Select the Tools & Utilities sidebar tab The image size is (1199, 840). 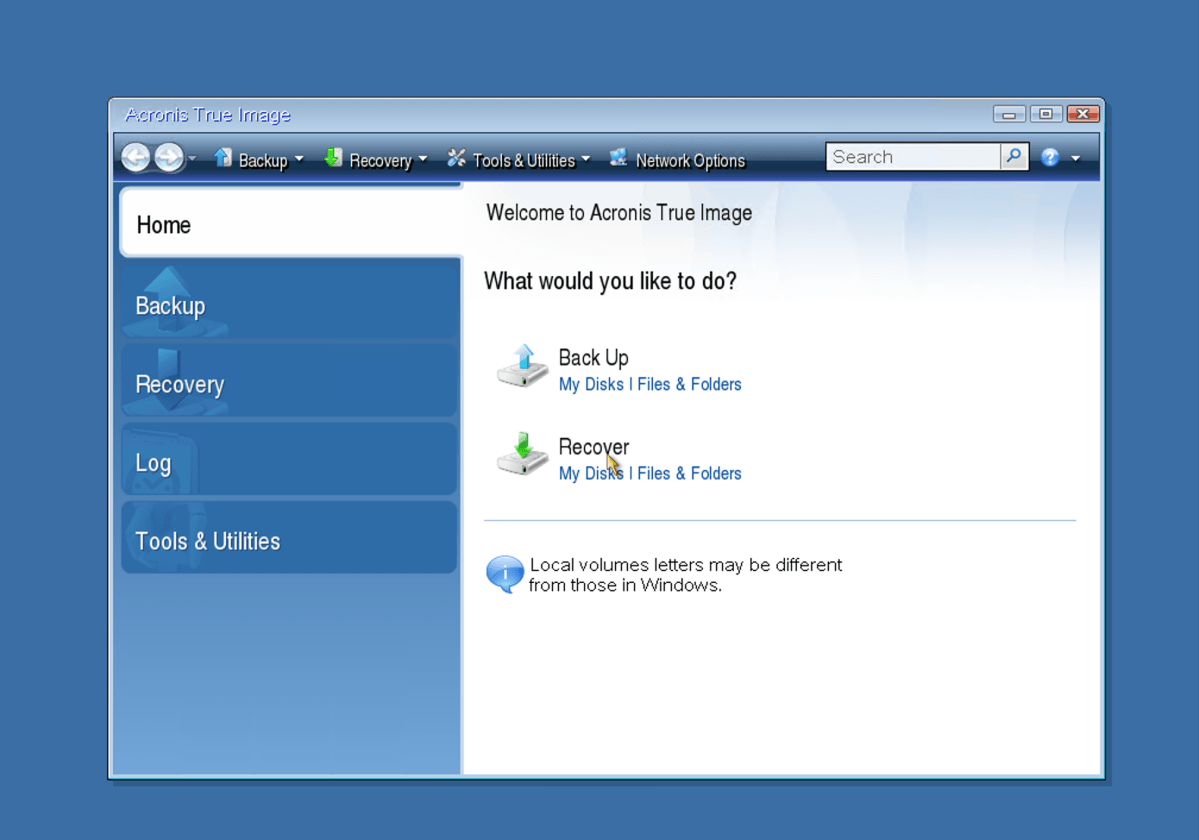[289, 538]
